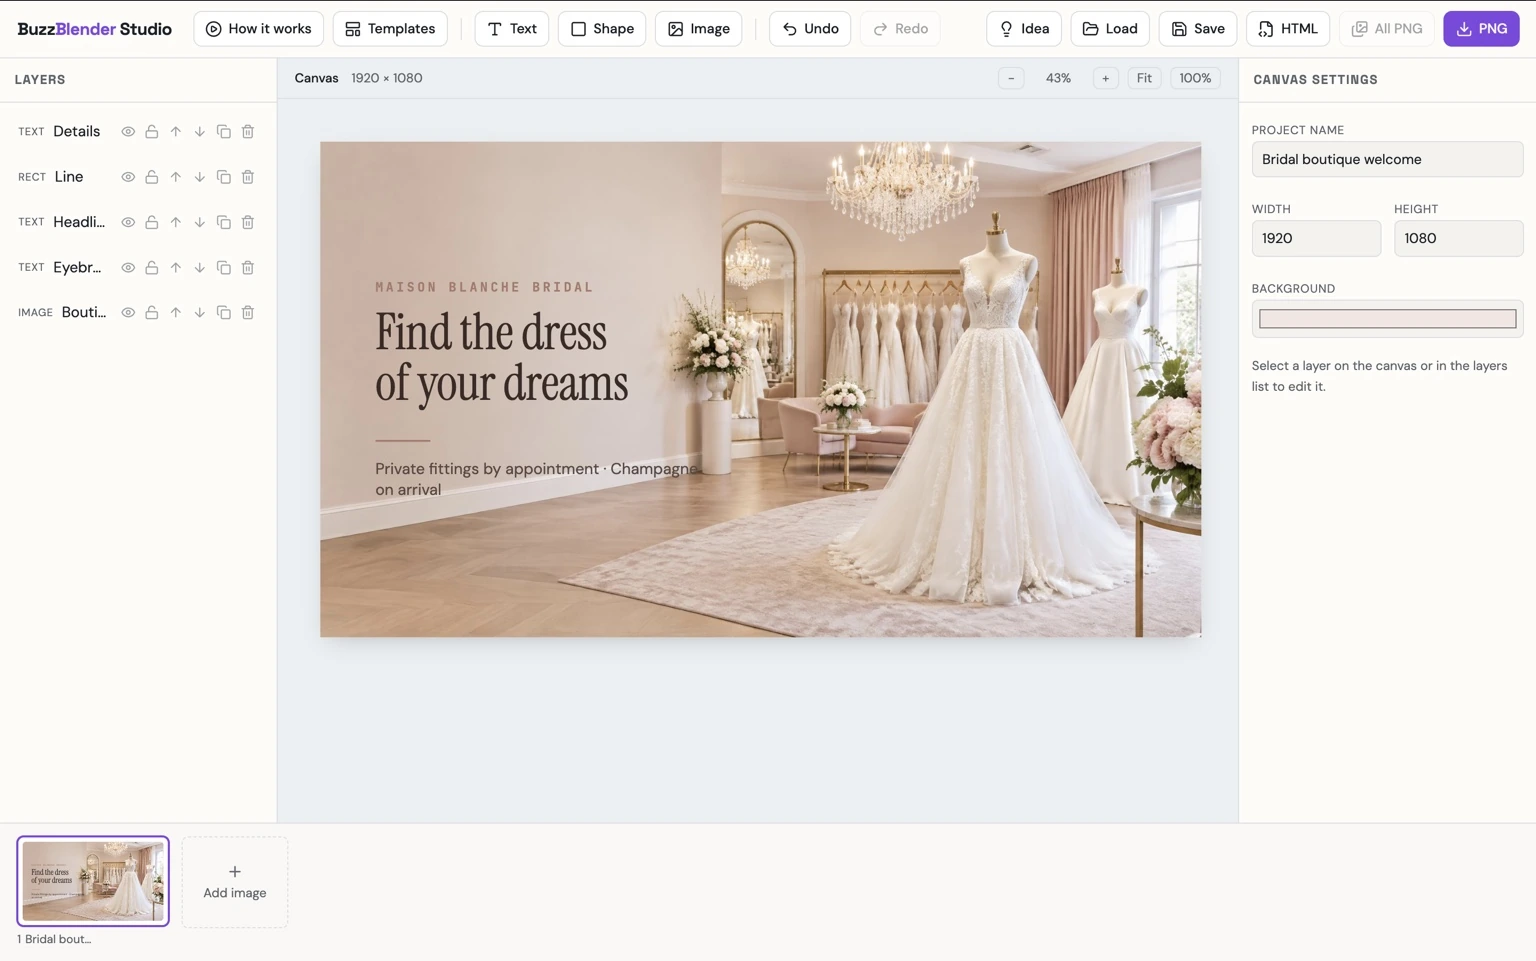
Task: Move the Eyebrow layer down
Action: 200,268
